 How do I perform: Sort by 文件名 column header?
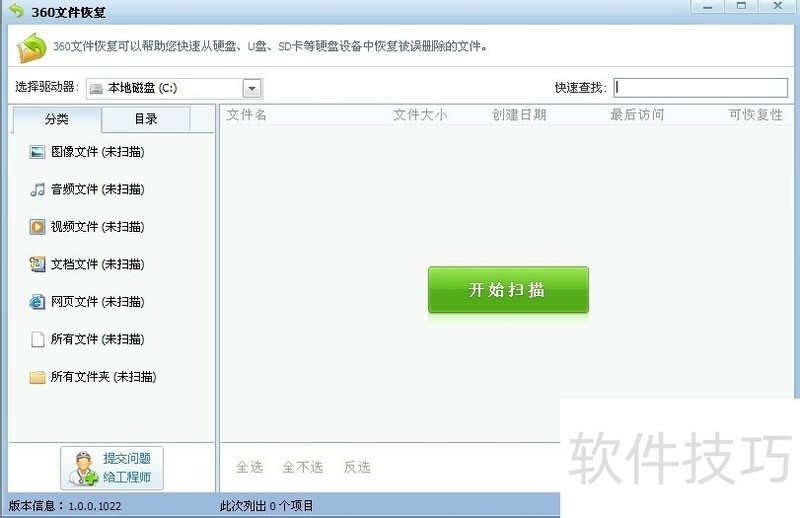246,115
